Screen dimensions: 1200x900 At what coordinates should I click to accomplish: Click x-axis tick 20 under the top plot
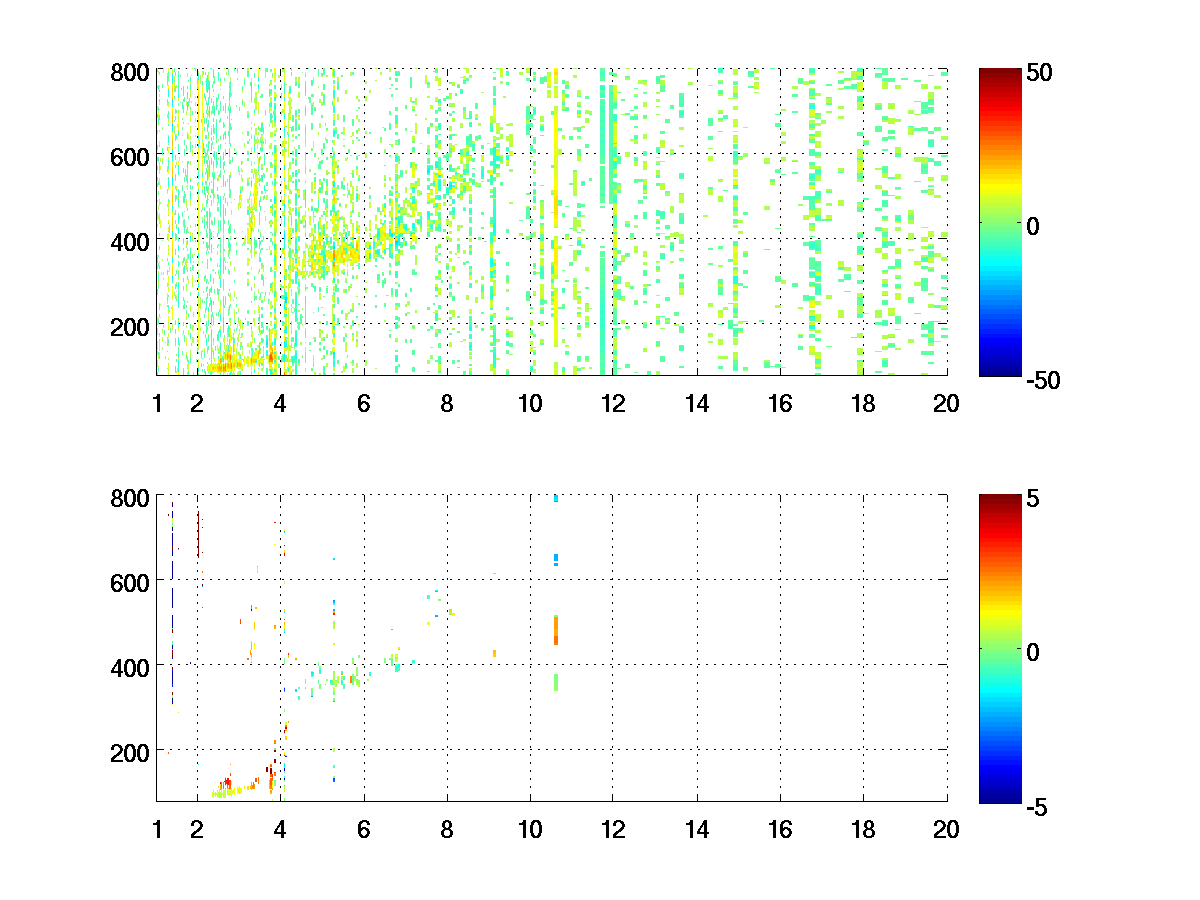click(946, 404)
